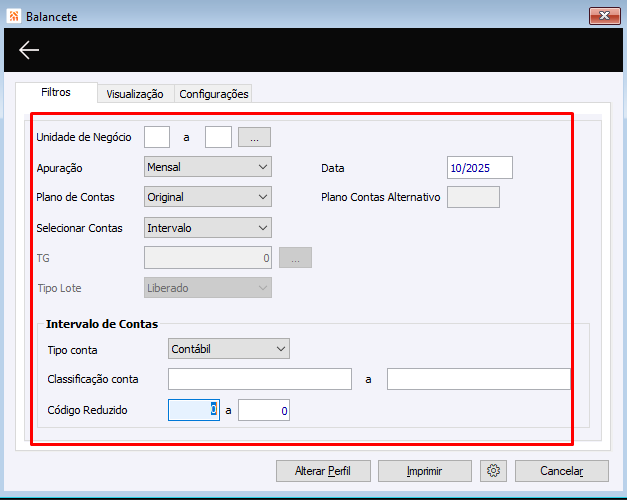Open the Selecionar Contas Intervalo dropdown
627x500 pixels.
pyautogui.click(x=208, y=228)
